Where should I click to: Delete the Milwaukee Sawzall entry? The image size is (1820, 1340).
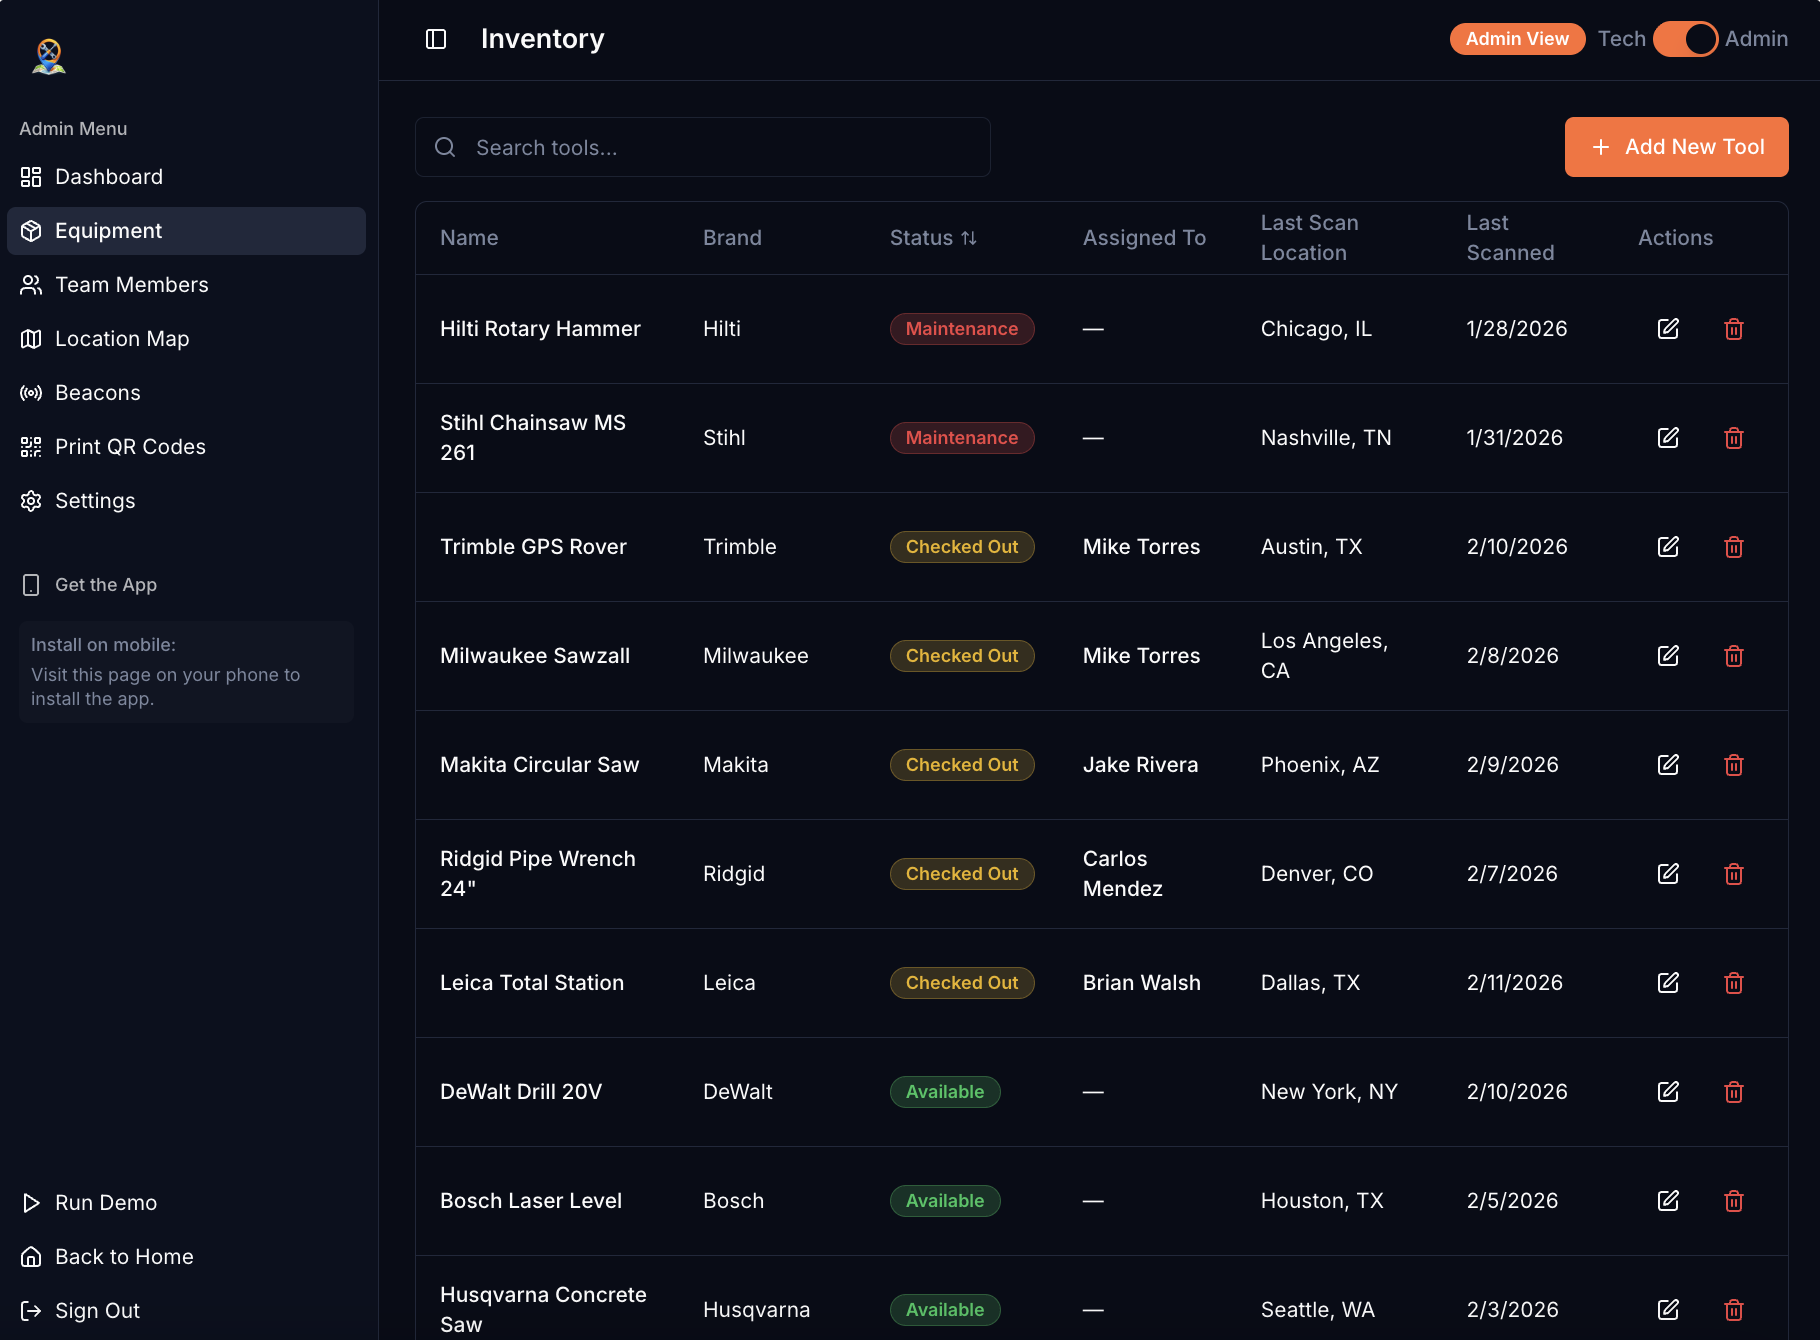point(1734,656)
